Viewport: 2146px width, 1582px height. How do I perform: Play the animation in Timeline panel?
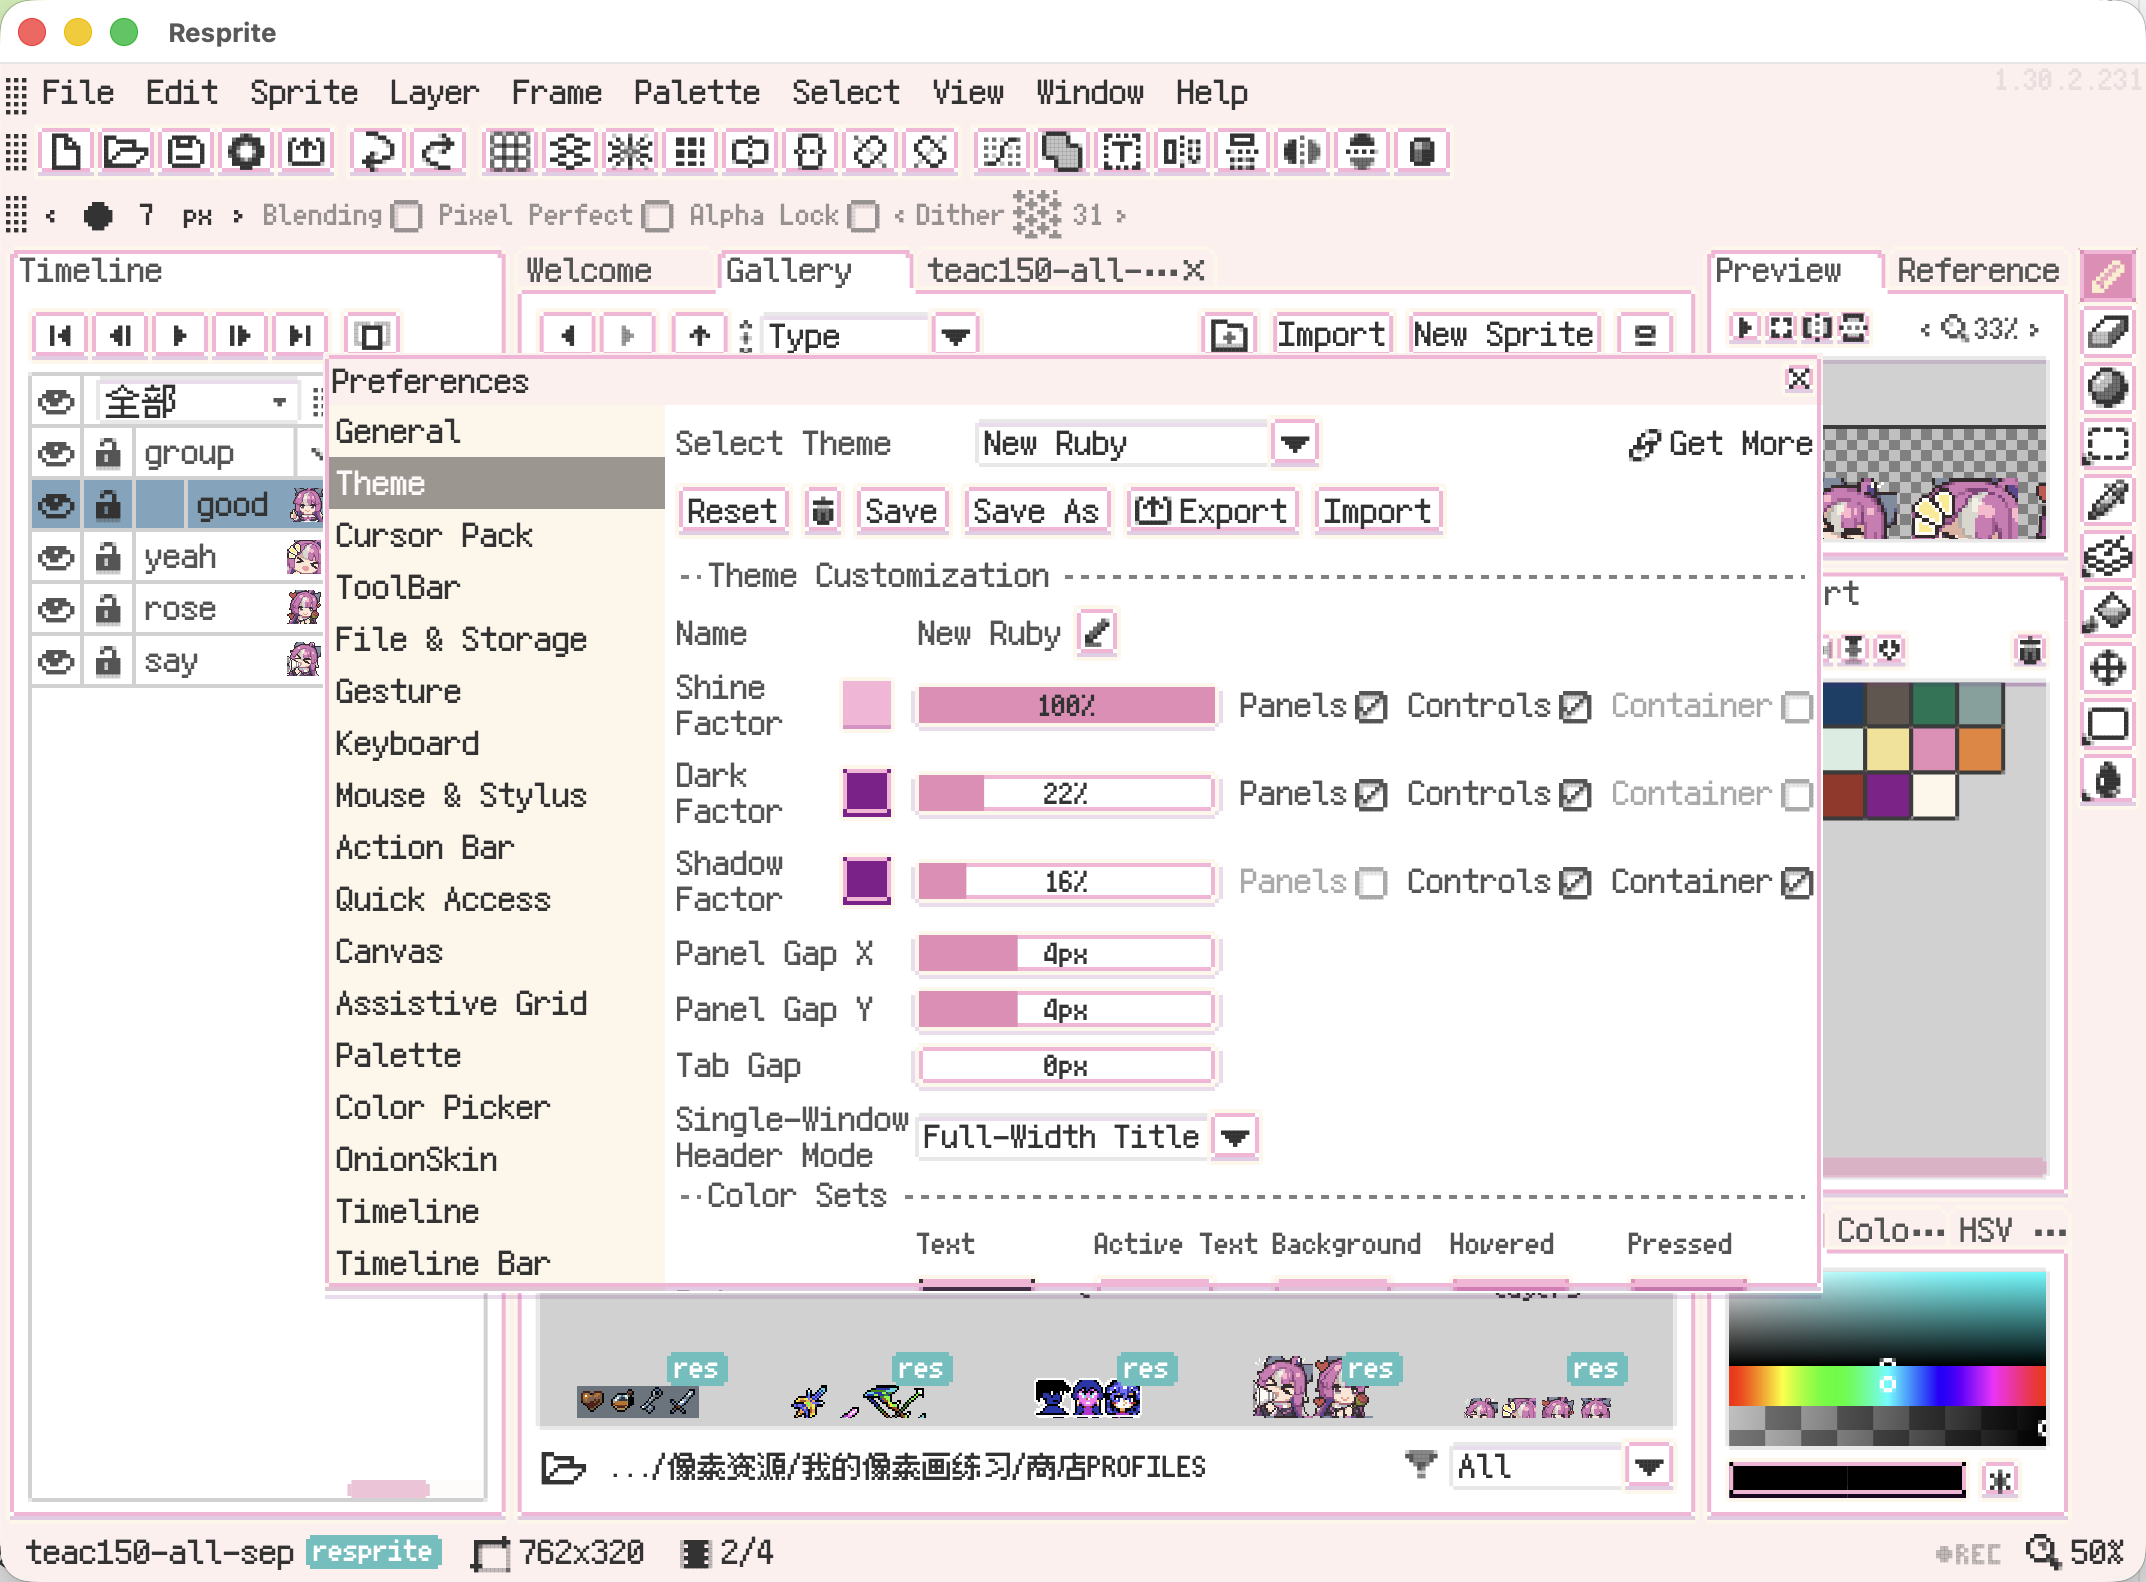click(180, 335)
